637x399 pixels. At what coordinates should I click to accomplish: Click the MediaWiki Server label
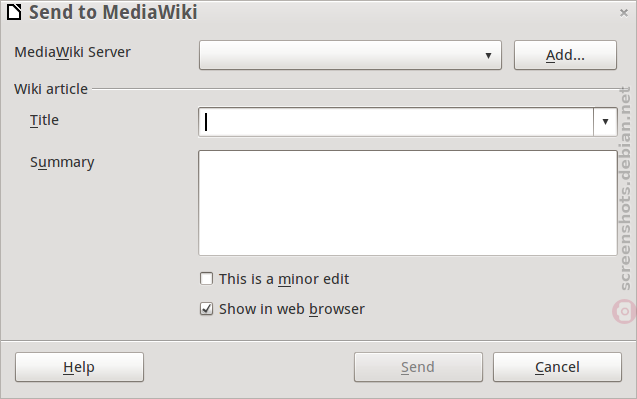coord(72,52)
